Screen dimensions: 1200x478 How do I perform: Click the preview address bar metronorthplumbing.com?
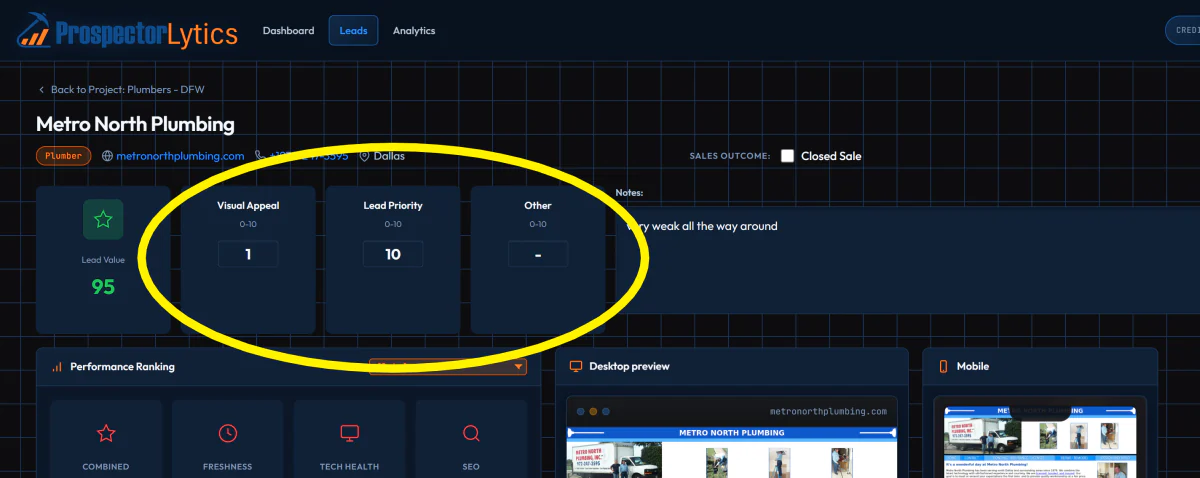point(829,411)
